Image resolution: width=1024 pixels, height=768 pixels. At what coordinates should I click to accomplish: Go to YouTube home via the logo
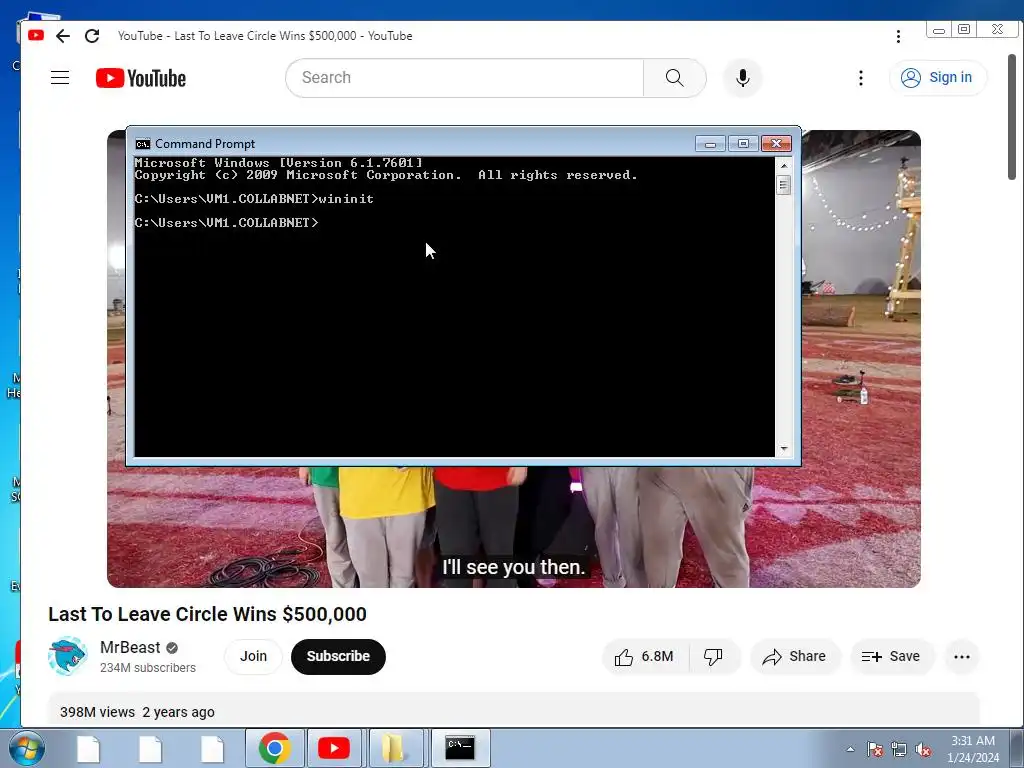click(140, 78)
